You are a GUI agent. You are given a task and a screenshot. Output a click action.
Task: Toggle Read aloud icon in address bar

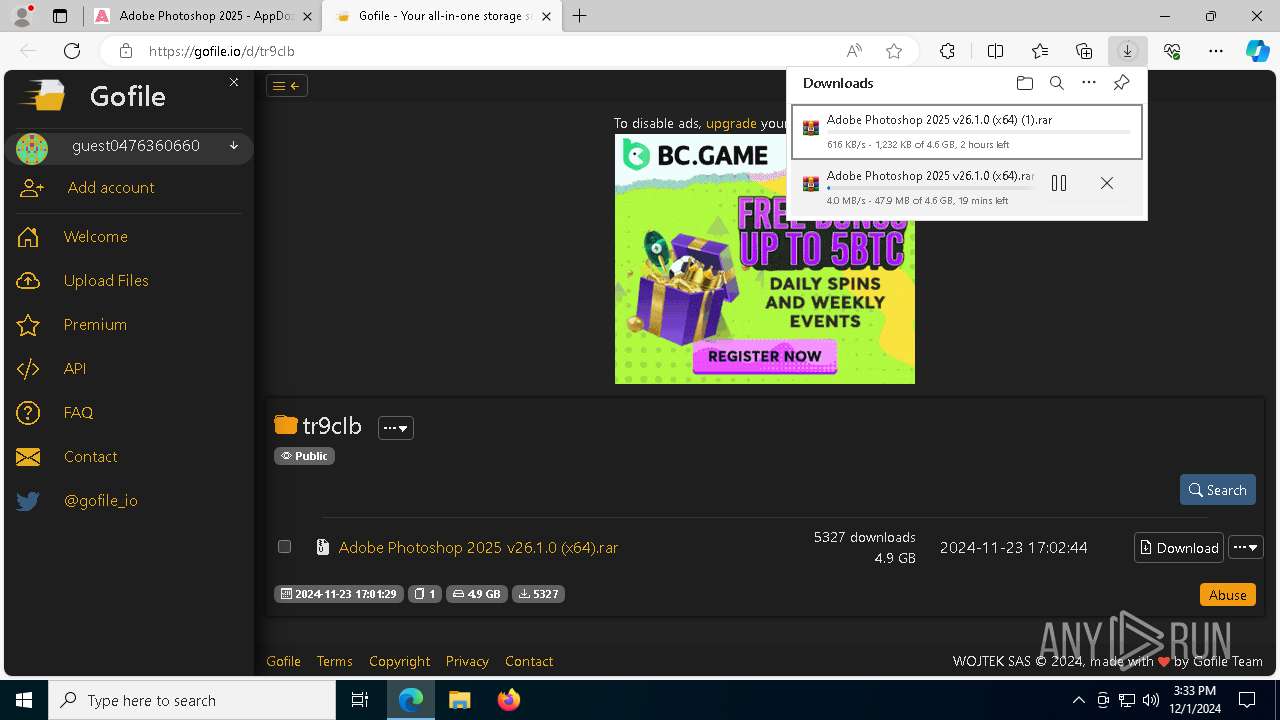click(854, 51)
